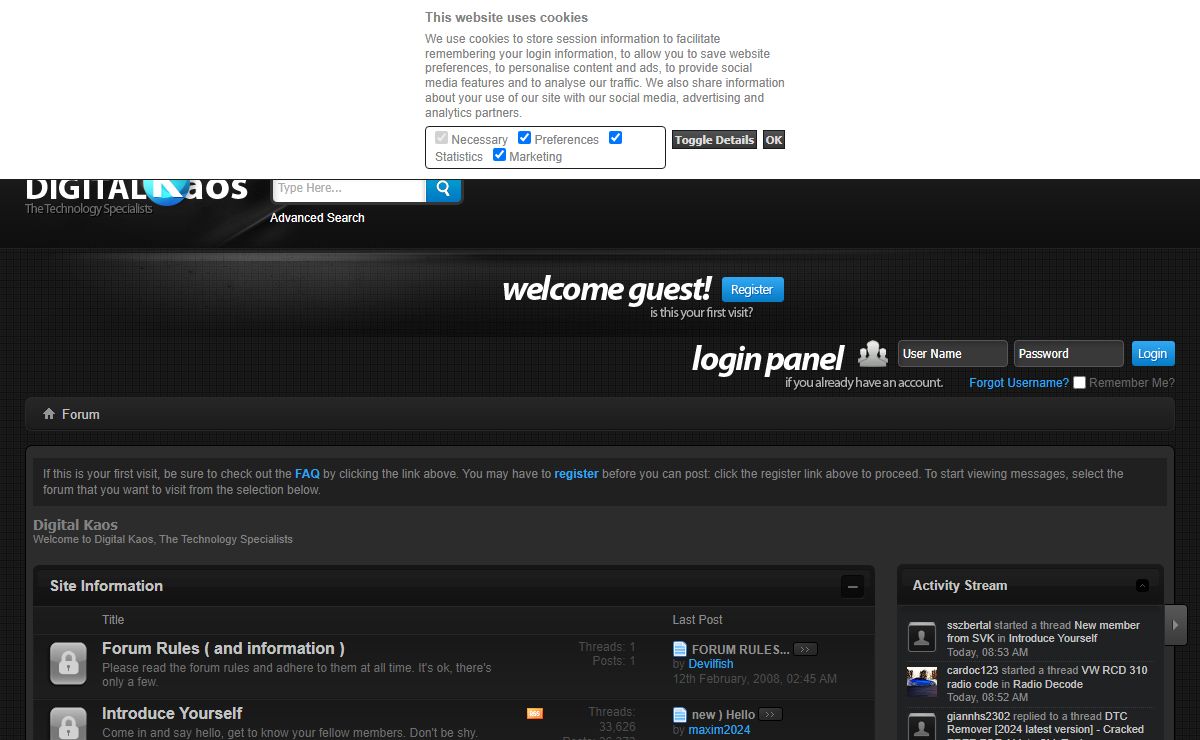The width and height of the screenshot is (1200, 740).
Task: Click the Introduce Yourself padlock forum icon
Action: (x=67, y=723)
